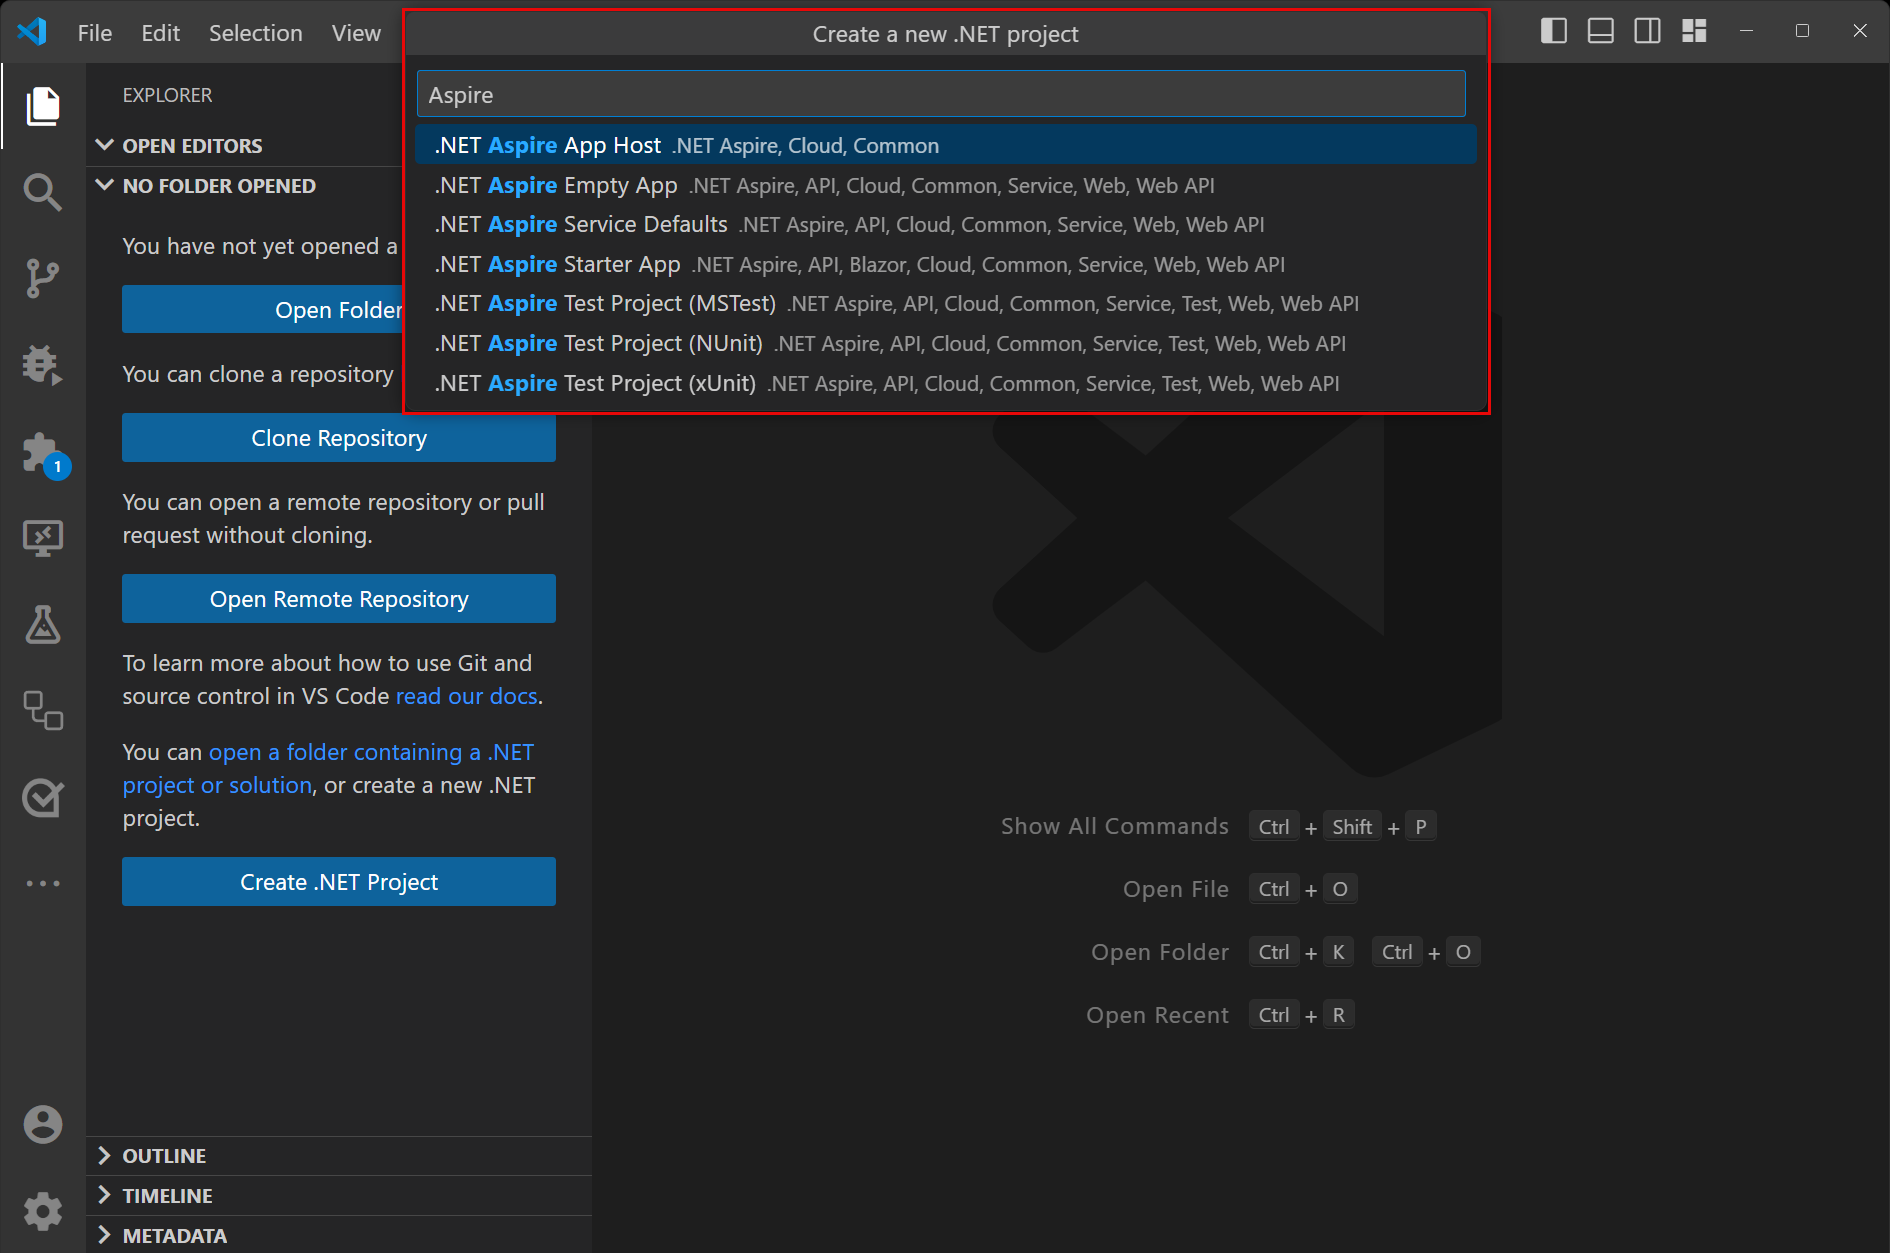Open the Customize Layout icon
Viewport: 1890px width, 1253px height.
(1694, 31)
